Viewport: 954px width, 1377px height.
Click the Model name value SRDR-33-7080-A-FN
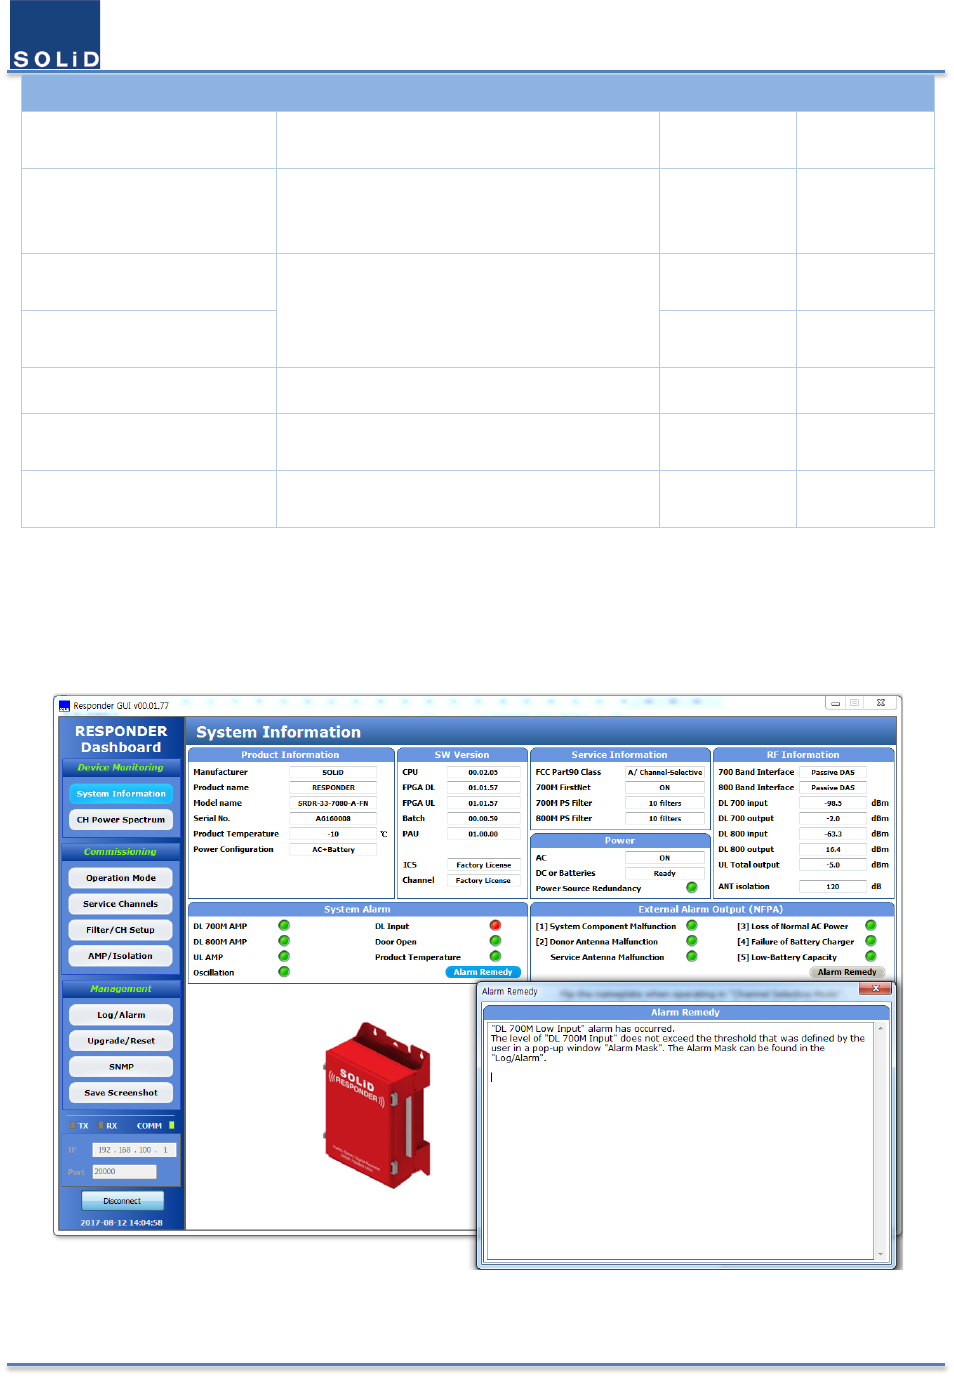pos(333,803)
